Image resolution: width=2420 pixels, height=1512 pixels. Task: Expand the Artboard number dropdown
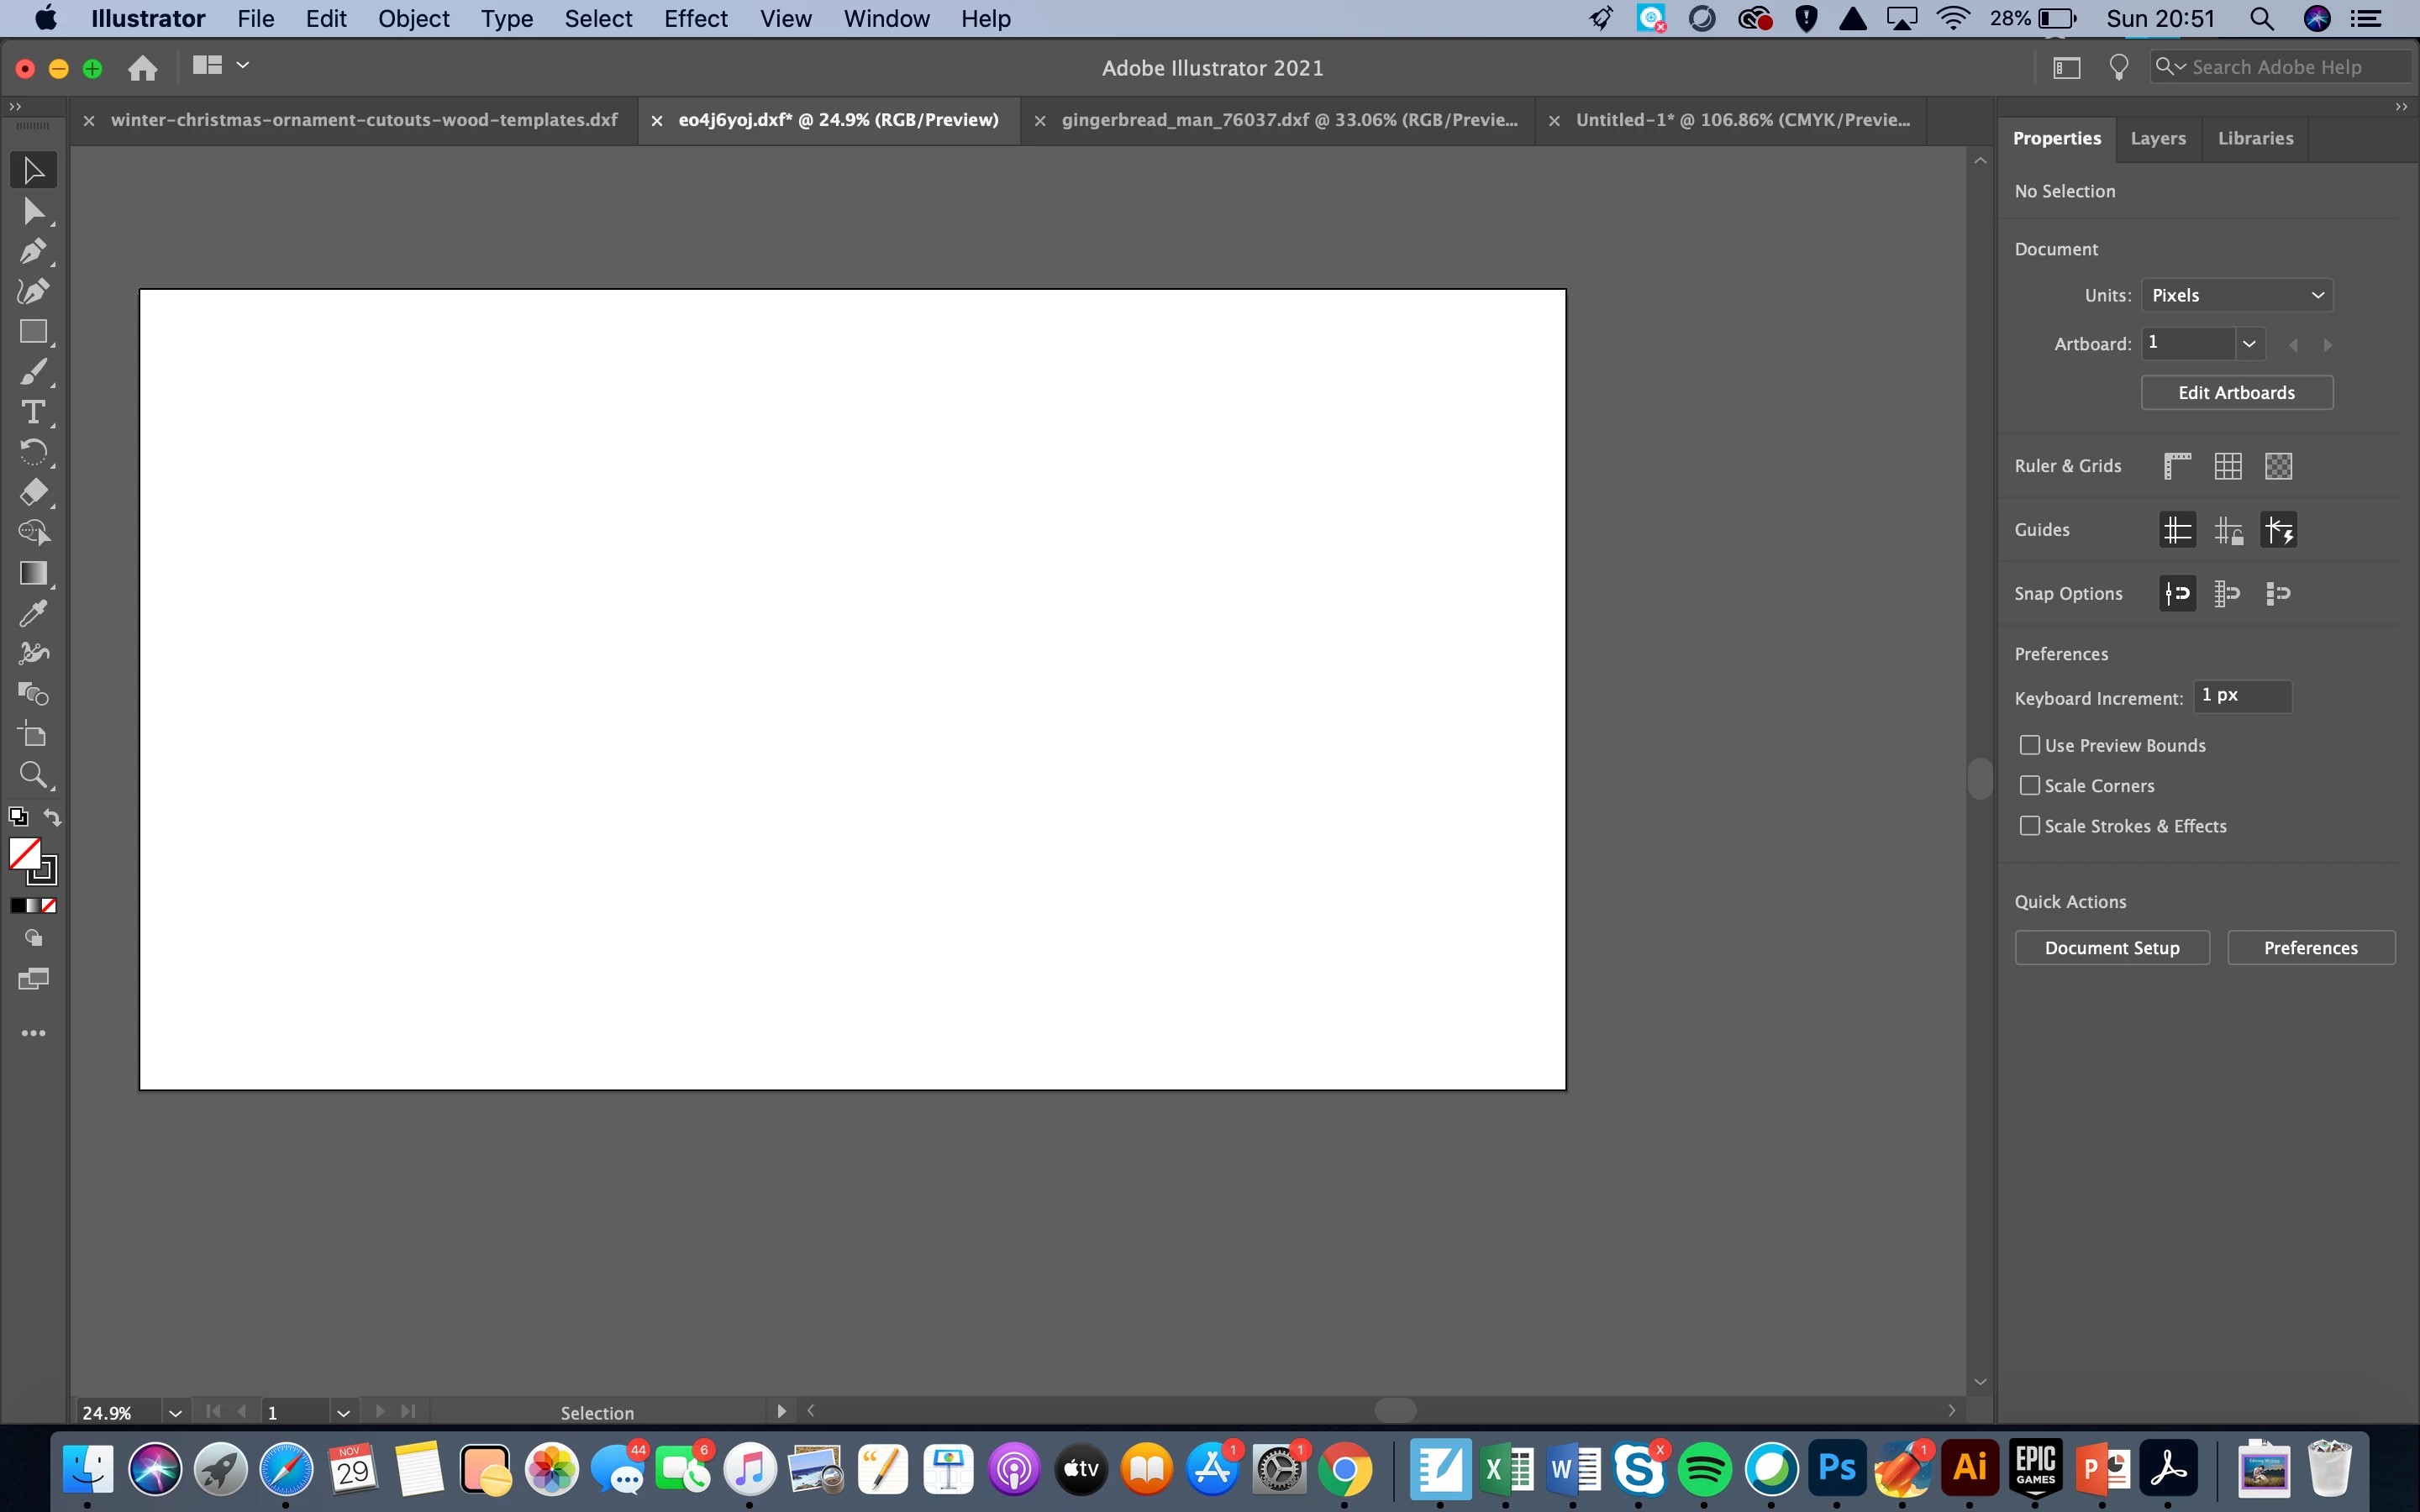click(x=2249, y=344)
